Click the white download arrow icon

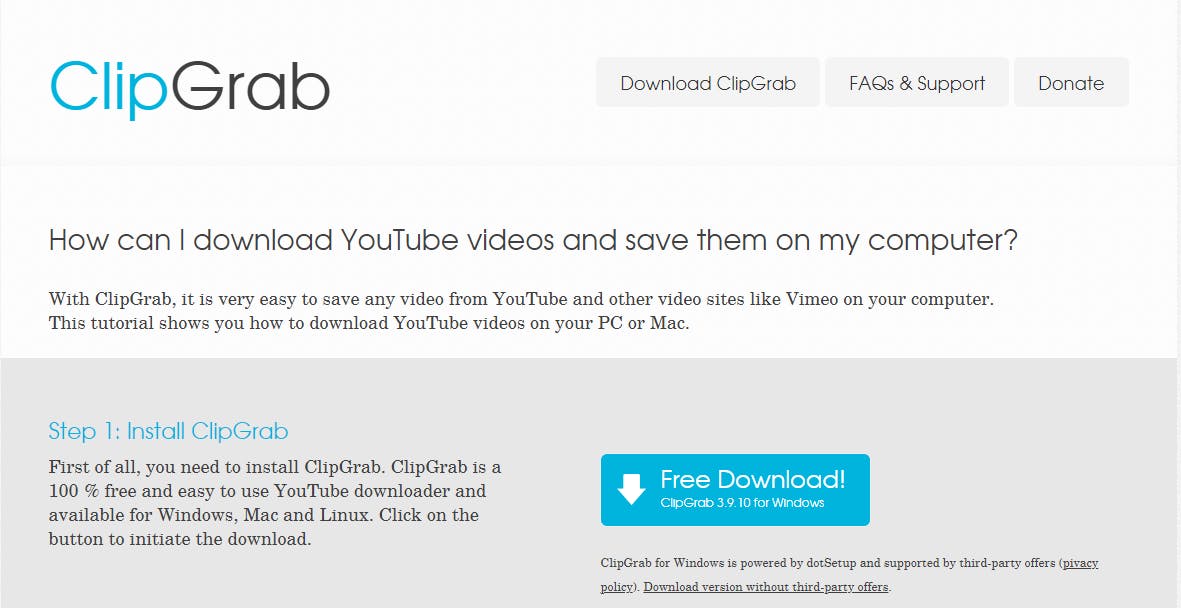(631, 489)
